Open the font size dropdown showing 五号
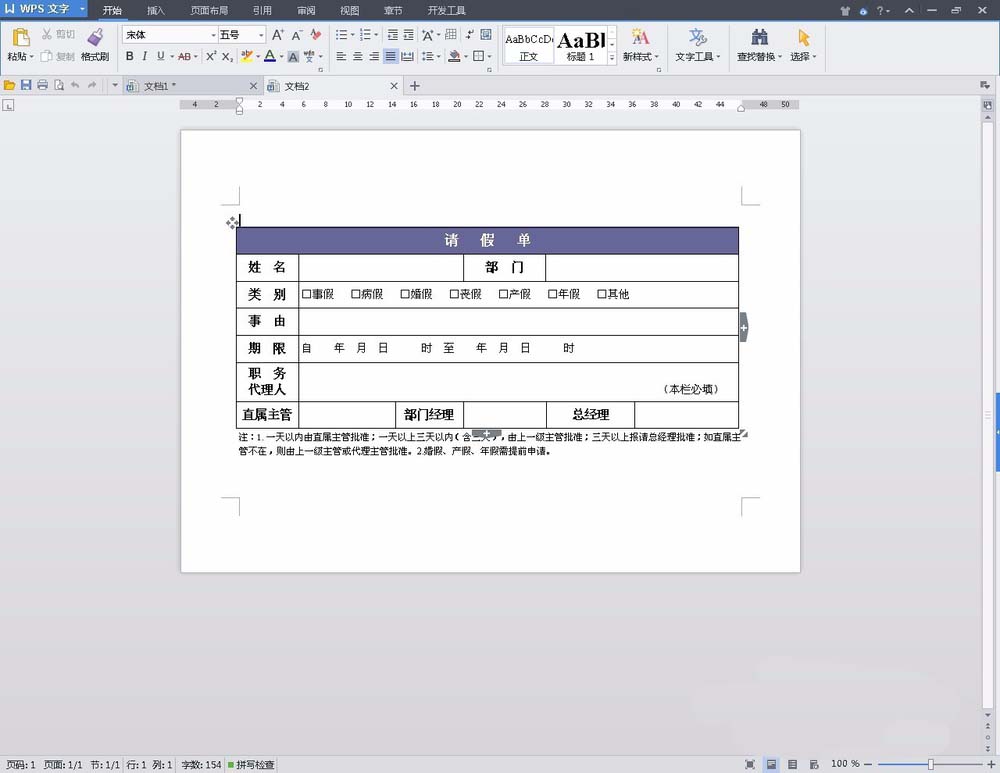This screenshot has width=1000, height=773. [x=260, y=34]
